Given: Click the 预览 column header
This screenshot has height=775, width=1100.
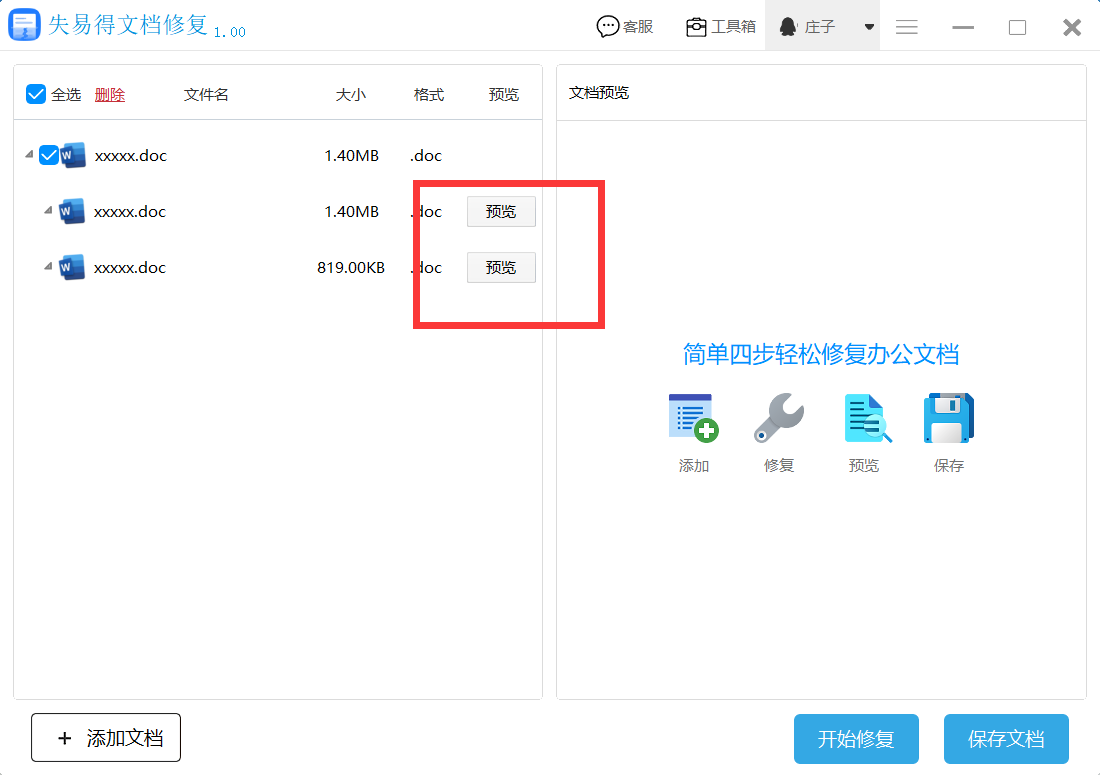Looking at the screenshot, I should [504, 95].
